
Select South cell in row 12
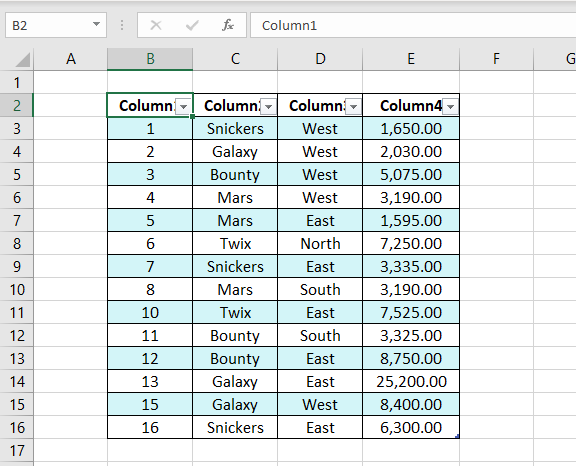[x=320, y=336]
